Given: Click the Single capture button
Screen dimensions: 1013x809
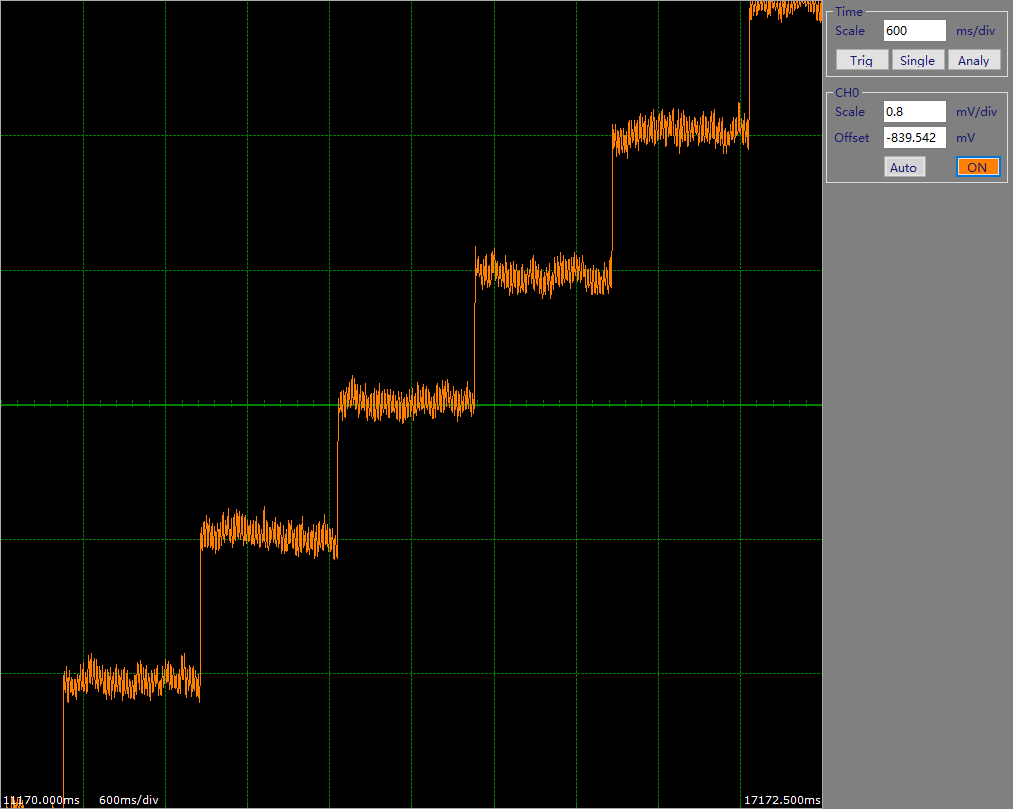Looking at the screenshot, I should click(917, 60).
